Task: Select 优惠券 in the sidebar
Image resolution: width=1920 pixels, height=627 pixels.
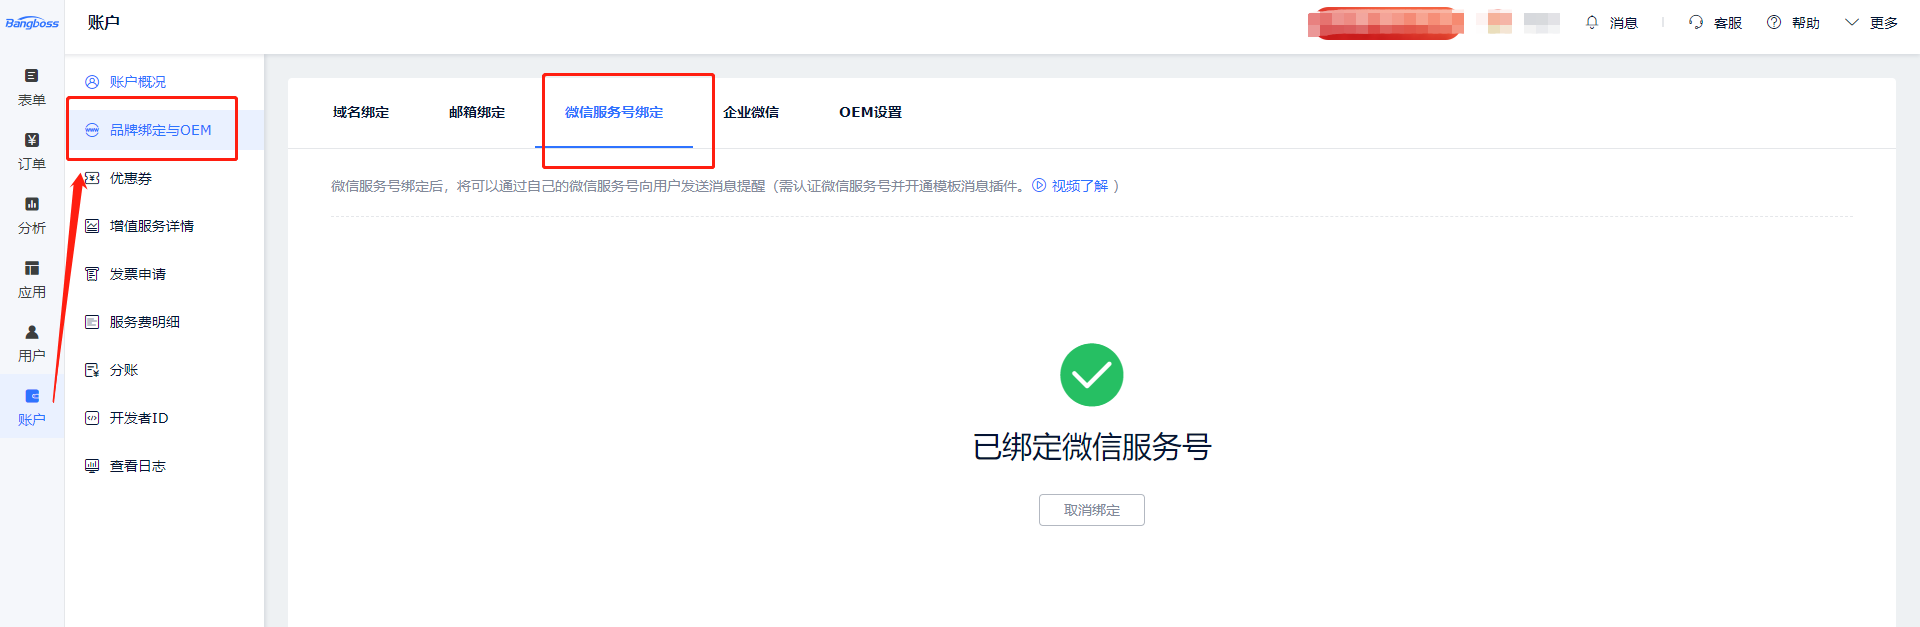Action: (131, 178)
